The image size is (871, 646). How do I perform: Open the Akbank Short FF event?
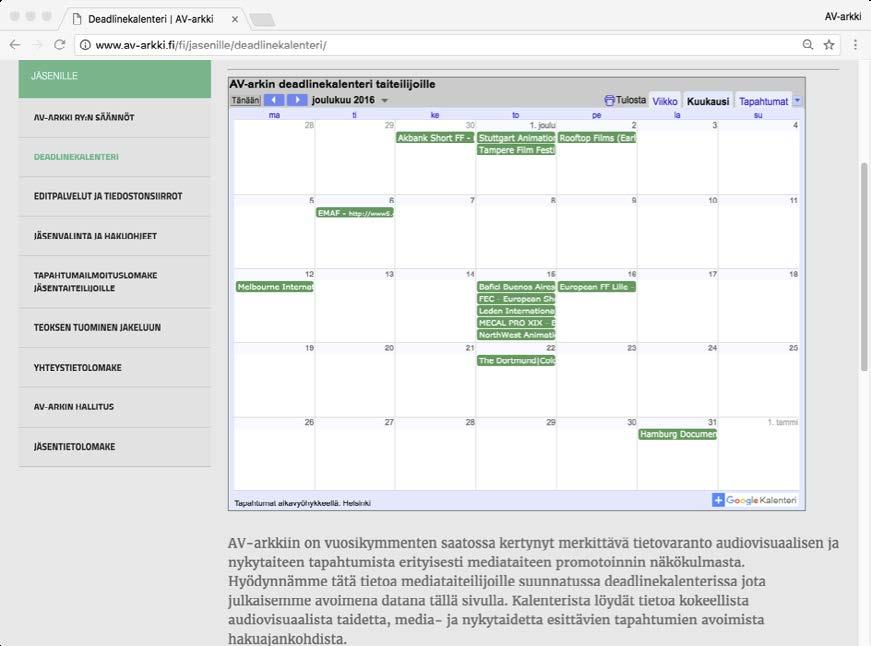pos(435,138)
